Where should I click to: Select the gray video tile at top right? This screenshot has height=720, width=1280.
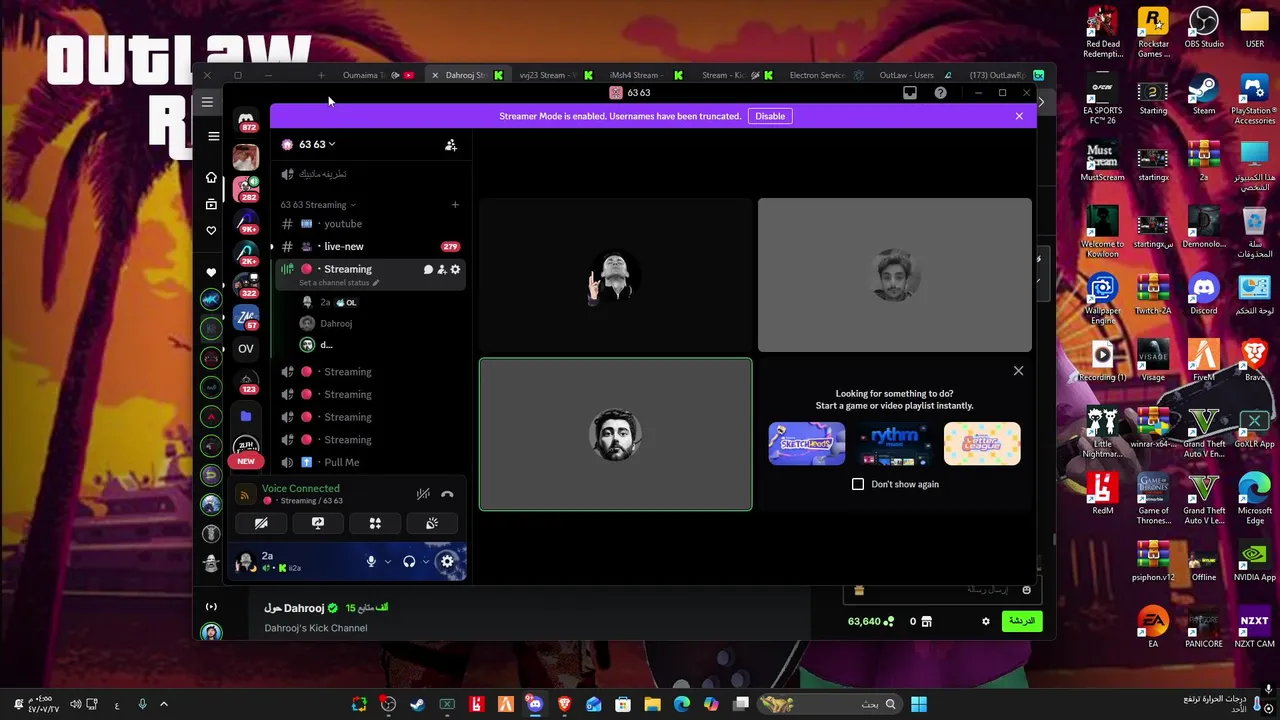894,275
